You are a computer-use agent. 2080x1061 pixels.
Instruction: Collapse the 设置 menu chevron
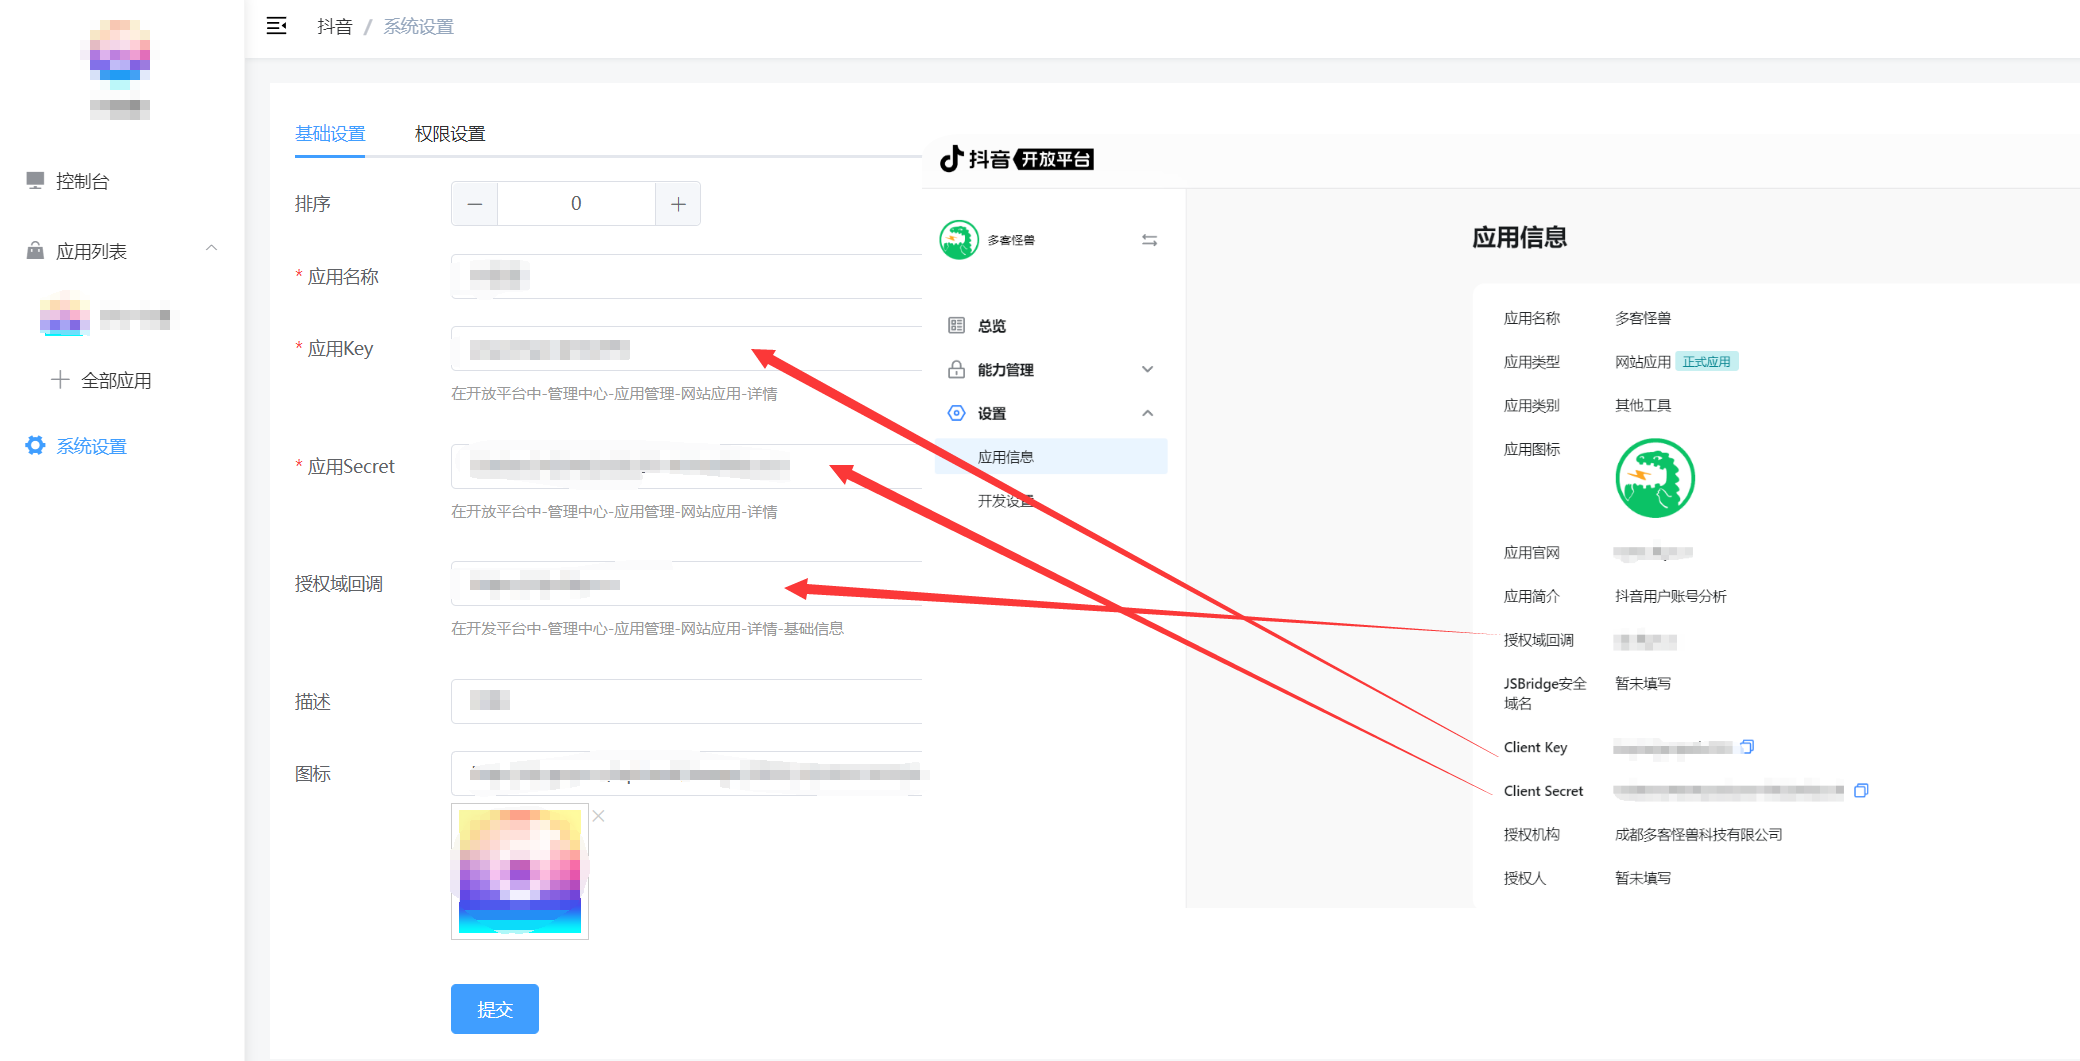(x=1147, y=413)
